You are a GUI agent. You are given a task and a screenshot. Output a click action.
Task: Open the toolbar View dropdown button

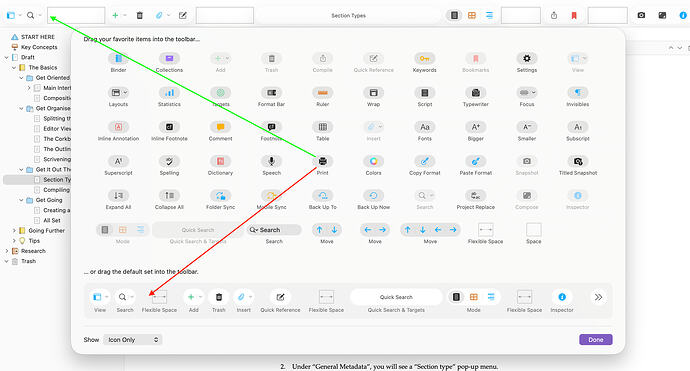pos(14,15)
